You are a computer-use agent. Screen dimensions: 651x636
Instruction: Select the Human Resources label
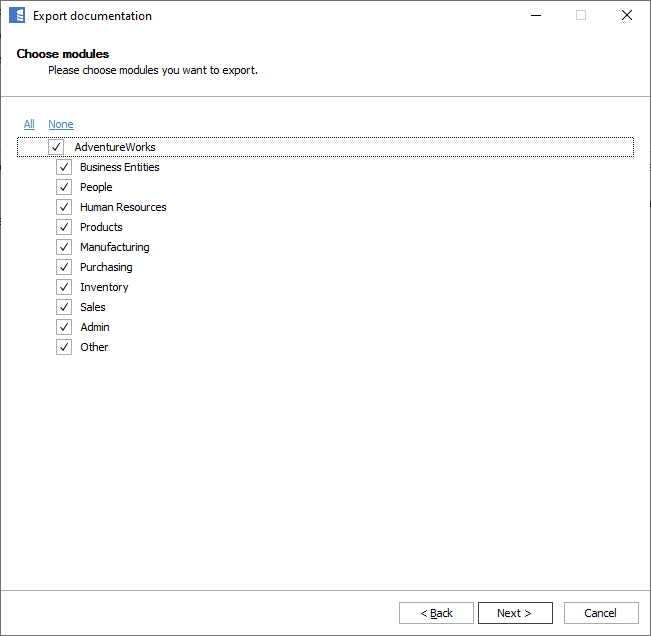123,207
